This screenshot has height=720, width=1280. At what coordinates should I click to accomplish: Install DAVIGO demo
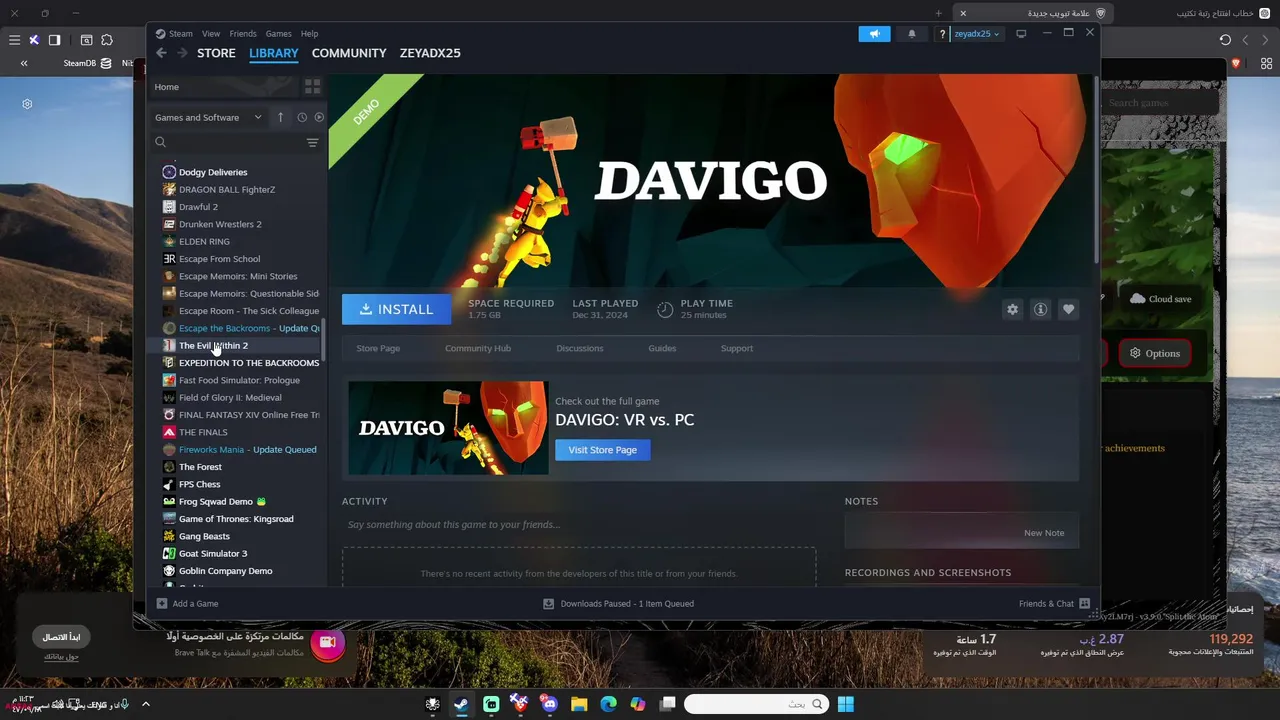click(396, 310)
